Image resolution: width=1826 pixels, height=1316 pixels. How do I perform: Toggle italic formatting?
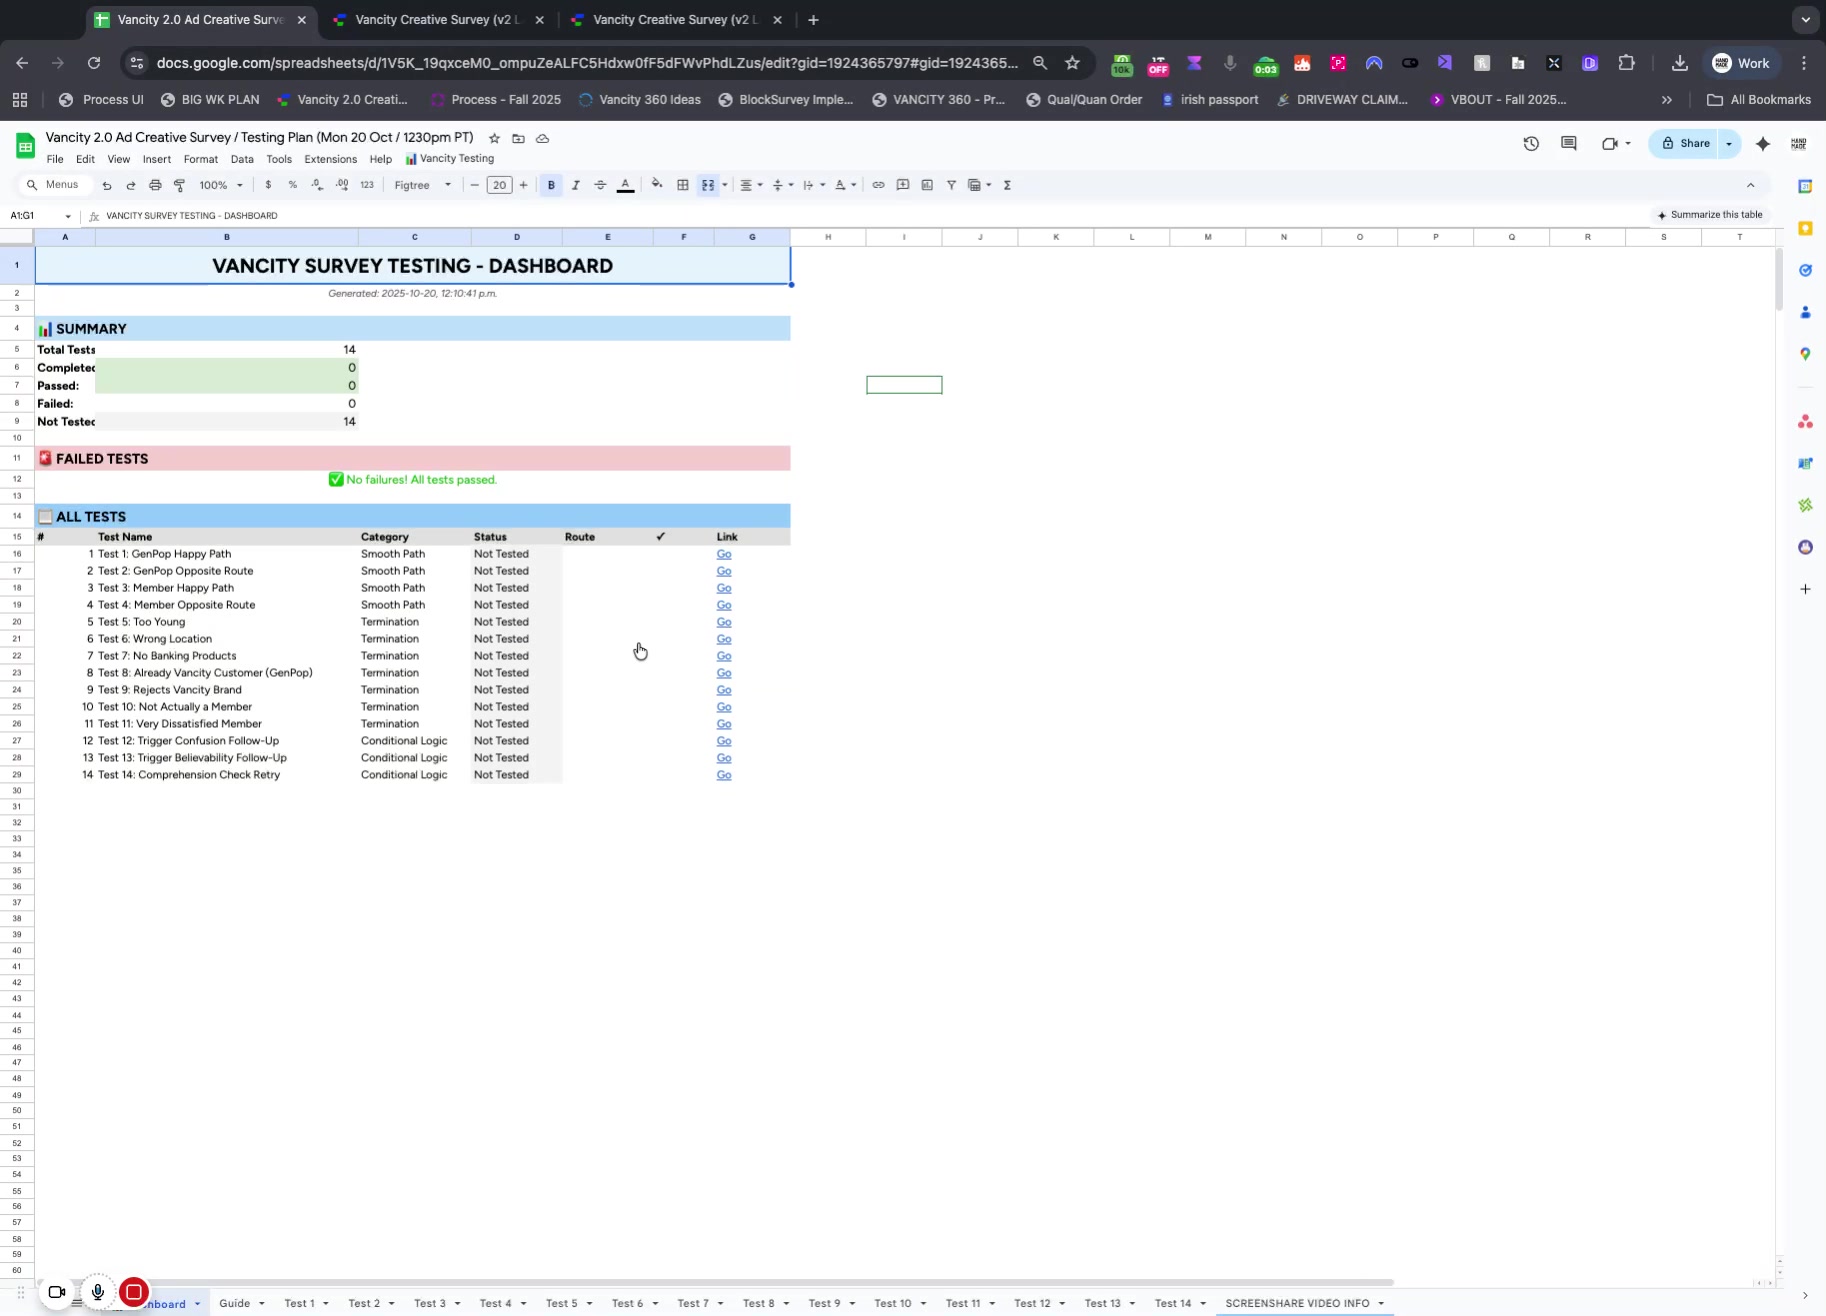(576, 185)
